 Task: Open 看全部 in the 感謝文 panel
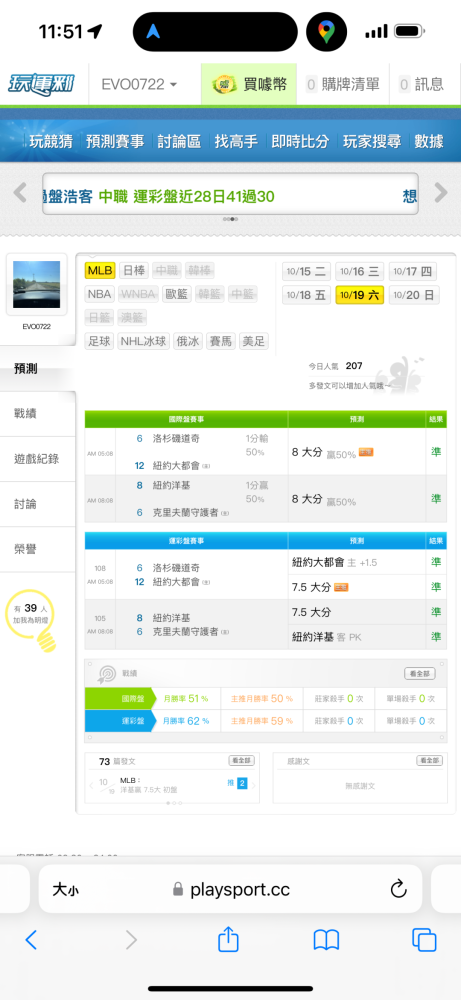coord(429,761)
